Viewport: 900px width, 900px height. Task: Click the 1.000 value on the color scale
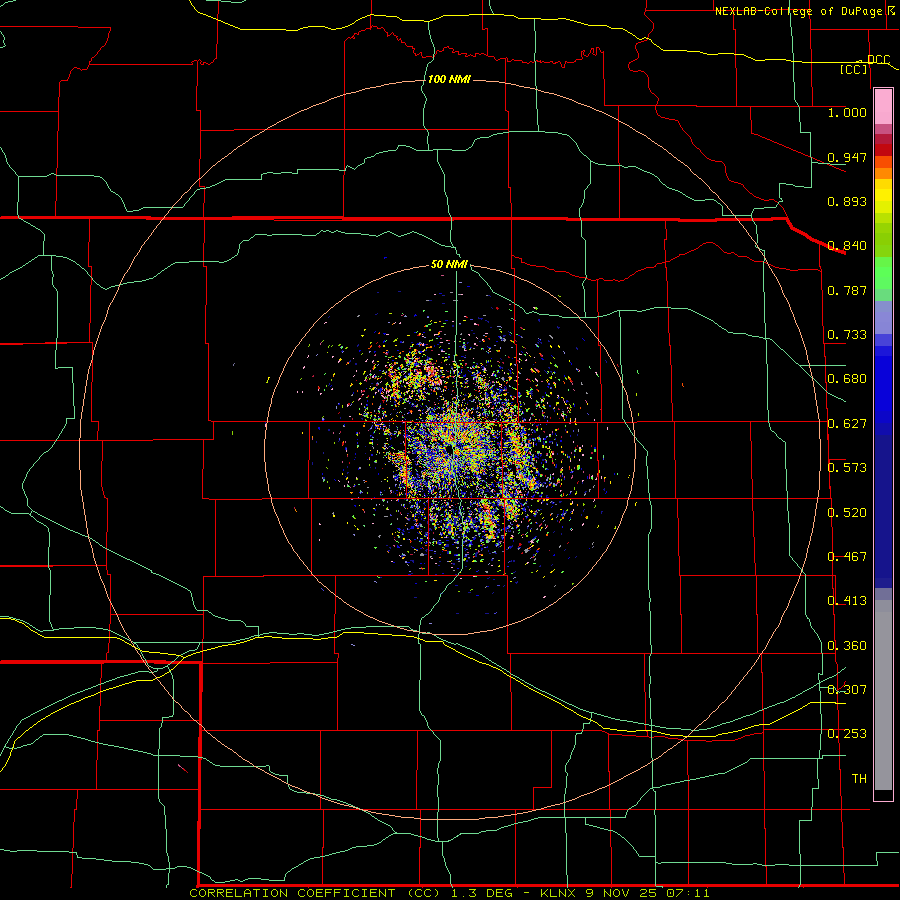click(x=847, y=112)
